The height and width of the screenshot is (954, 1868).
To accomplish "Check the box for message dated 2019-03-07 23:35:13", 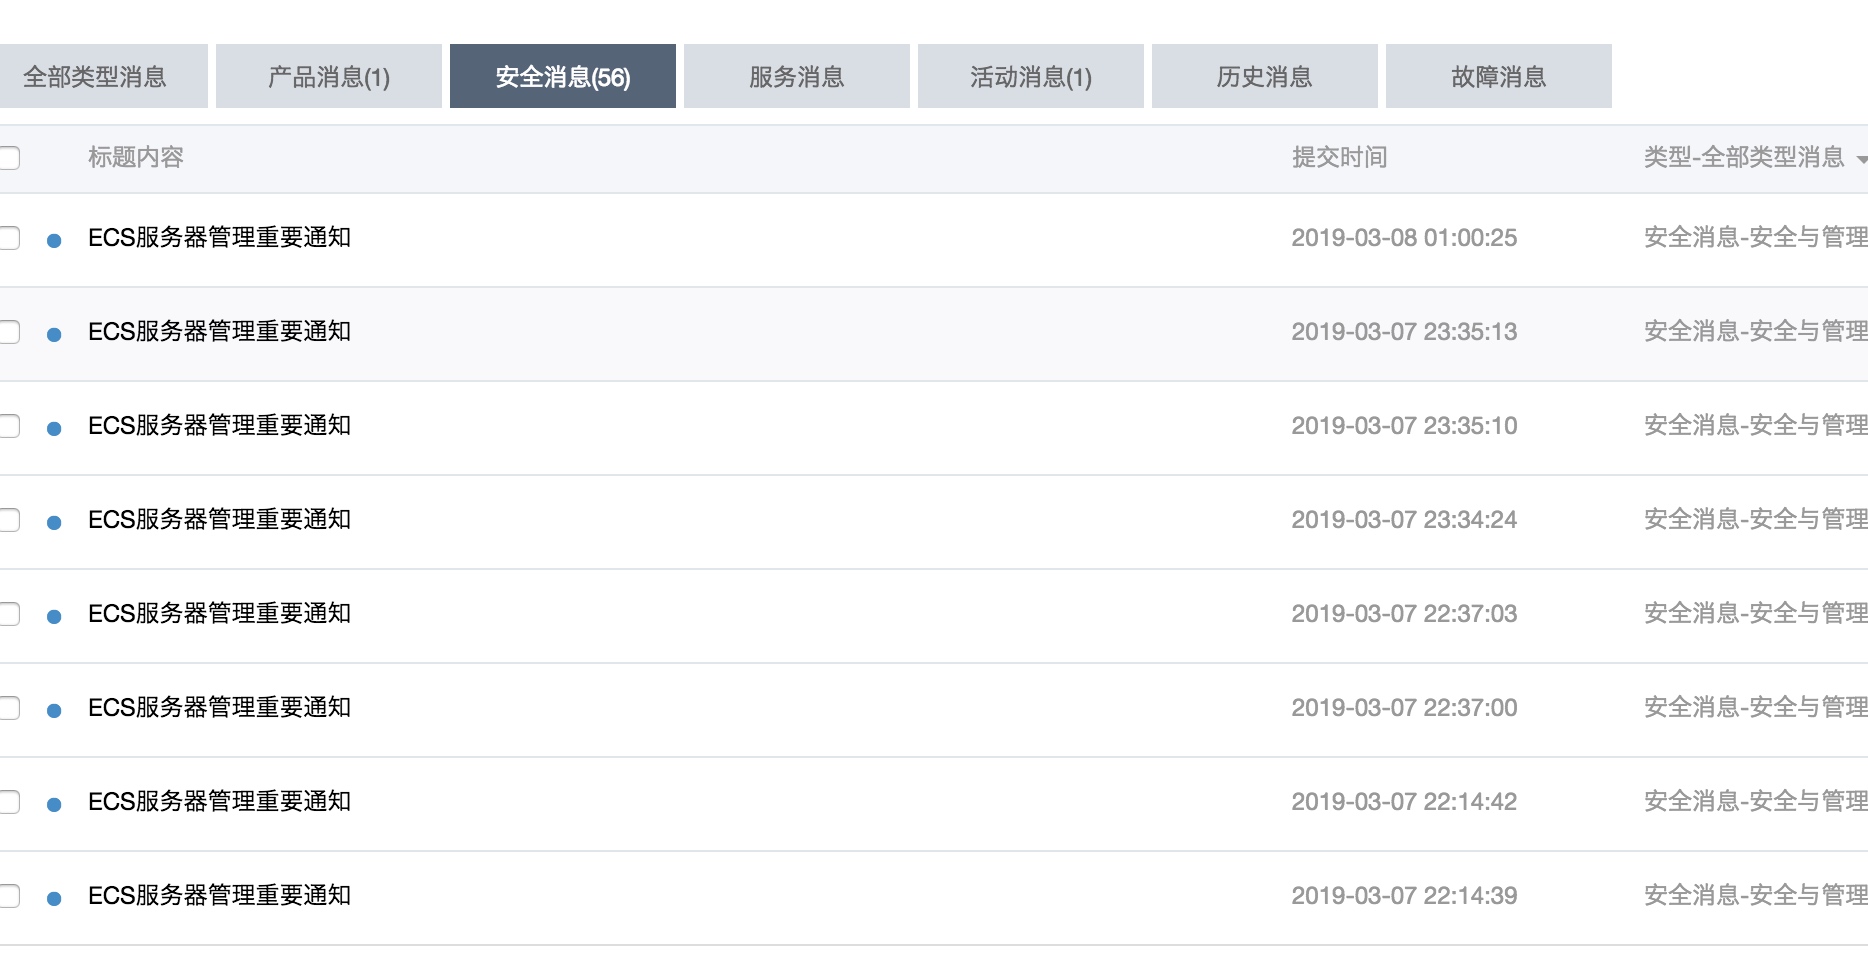I will tap(9, 332).
